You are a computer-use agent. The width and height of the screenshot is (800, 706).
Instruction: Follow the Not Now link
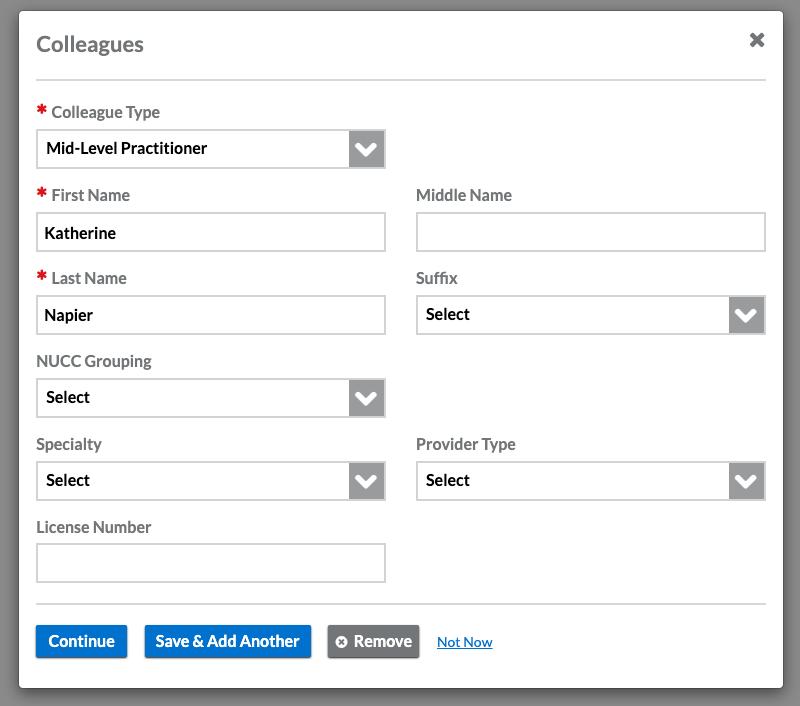[x=465, y=642]
